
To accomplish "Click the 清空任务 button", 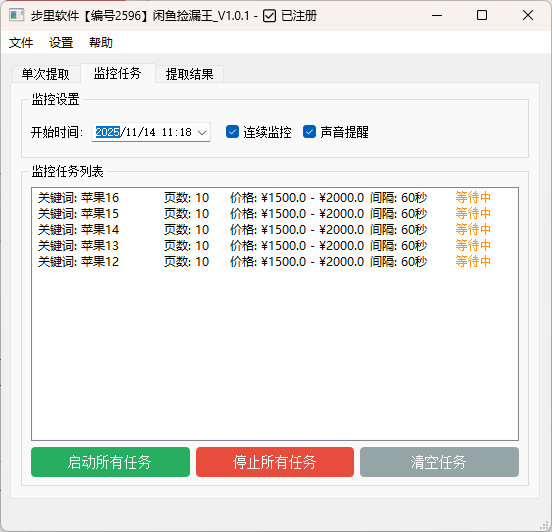I will (x=439, y=462).
